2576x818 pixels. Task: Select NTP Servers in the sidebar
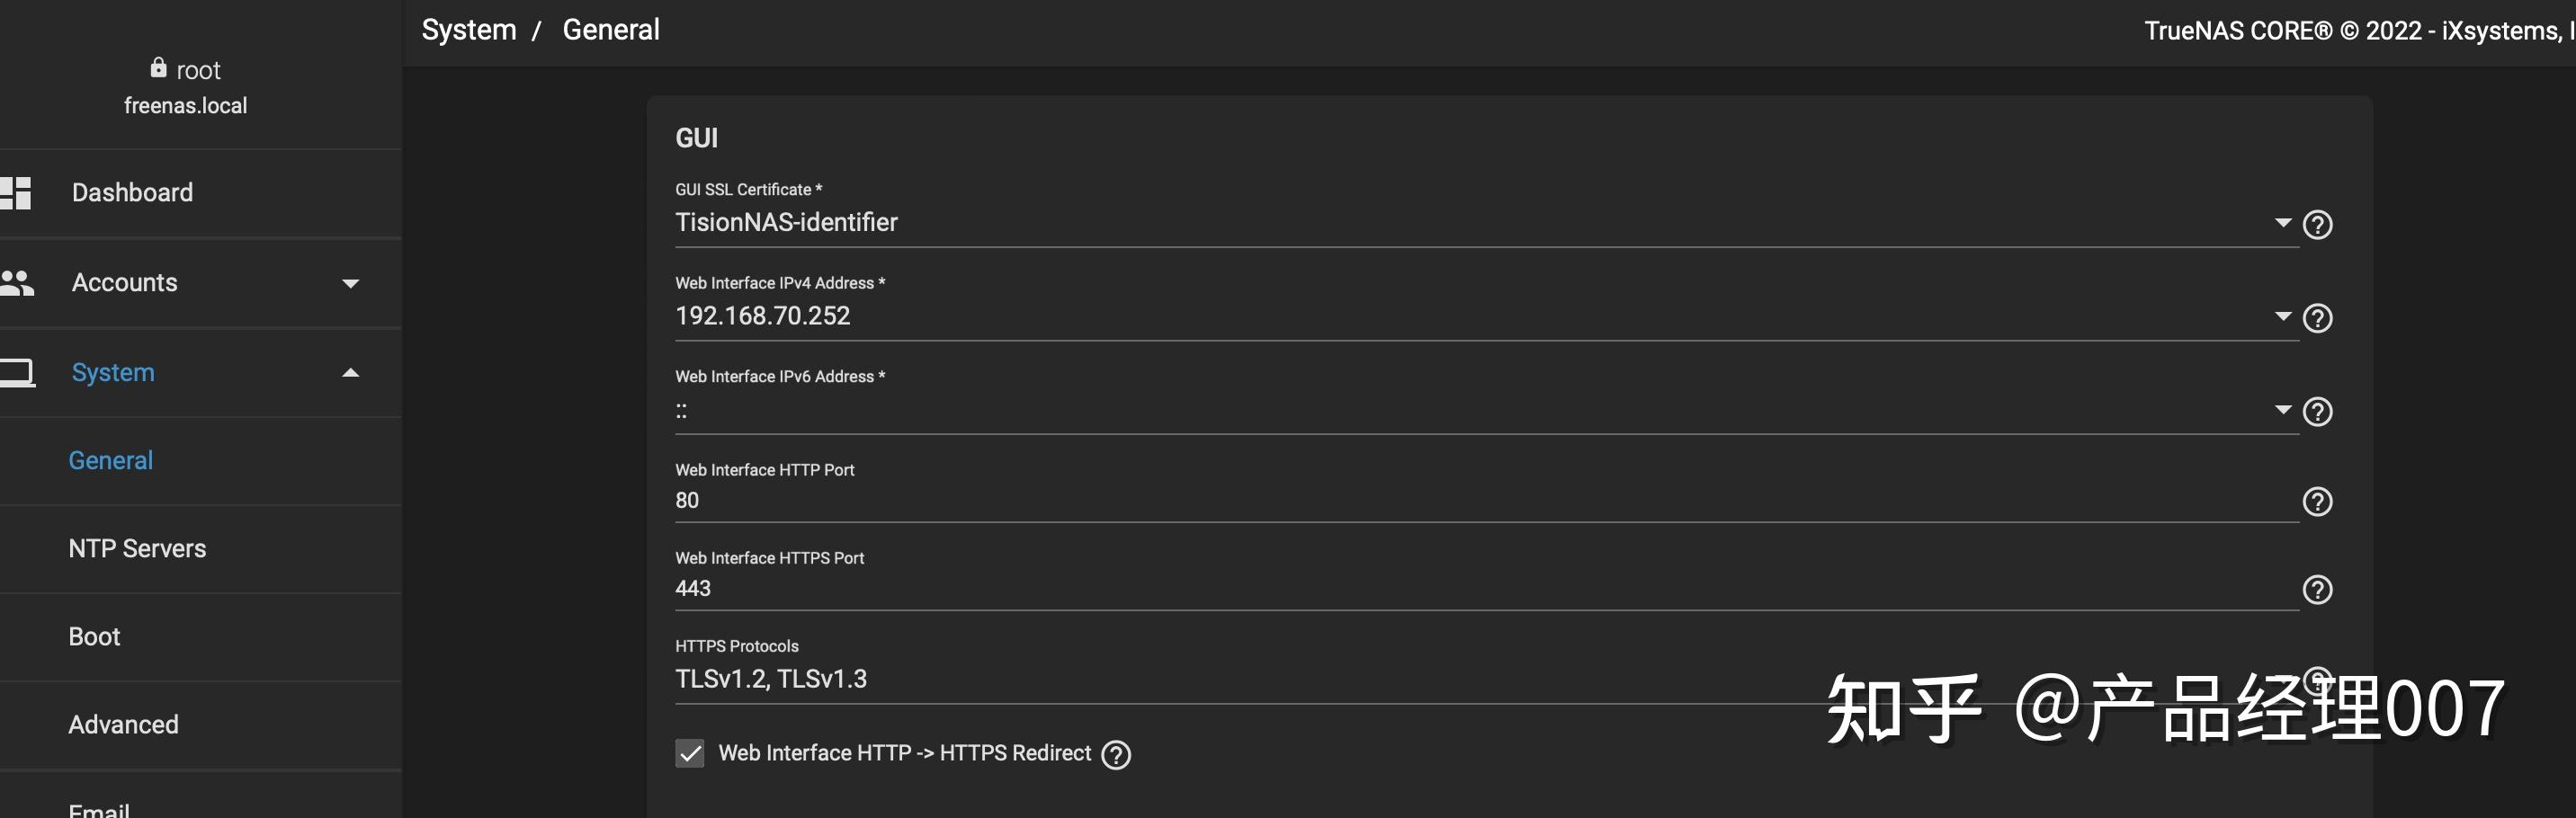[x=137, y=548]
